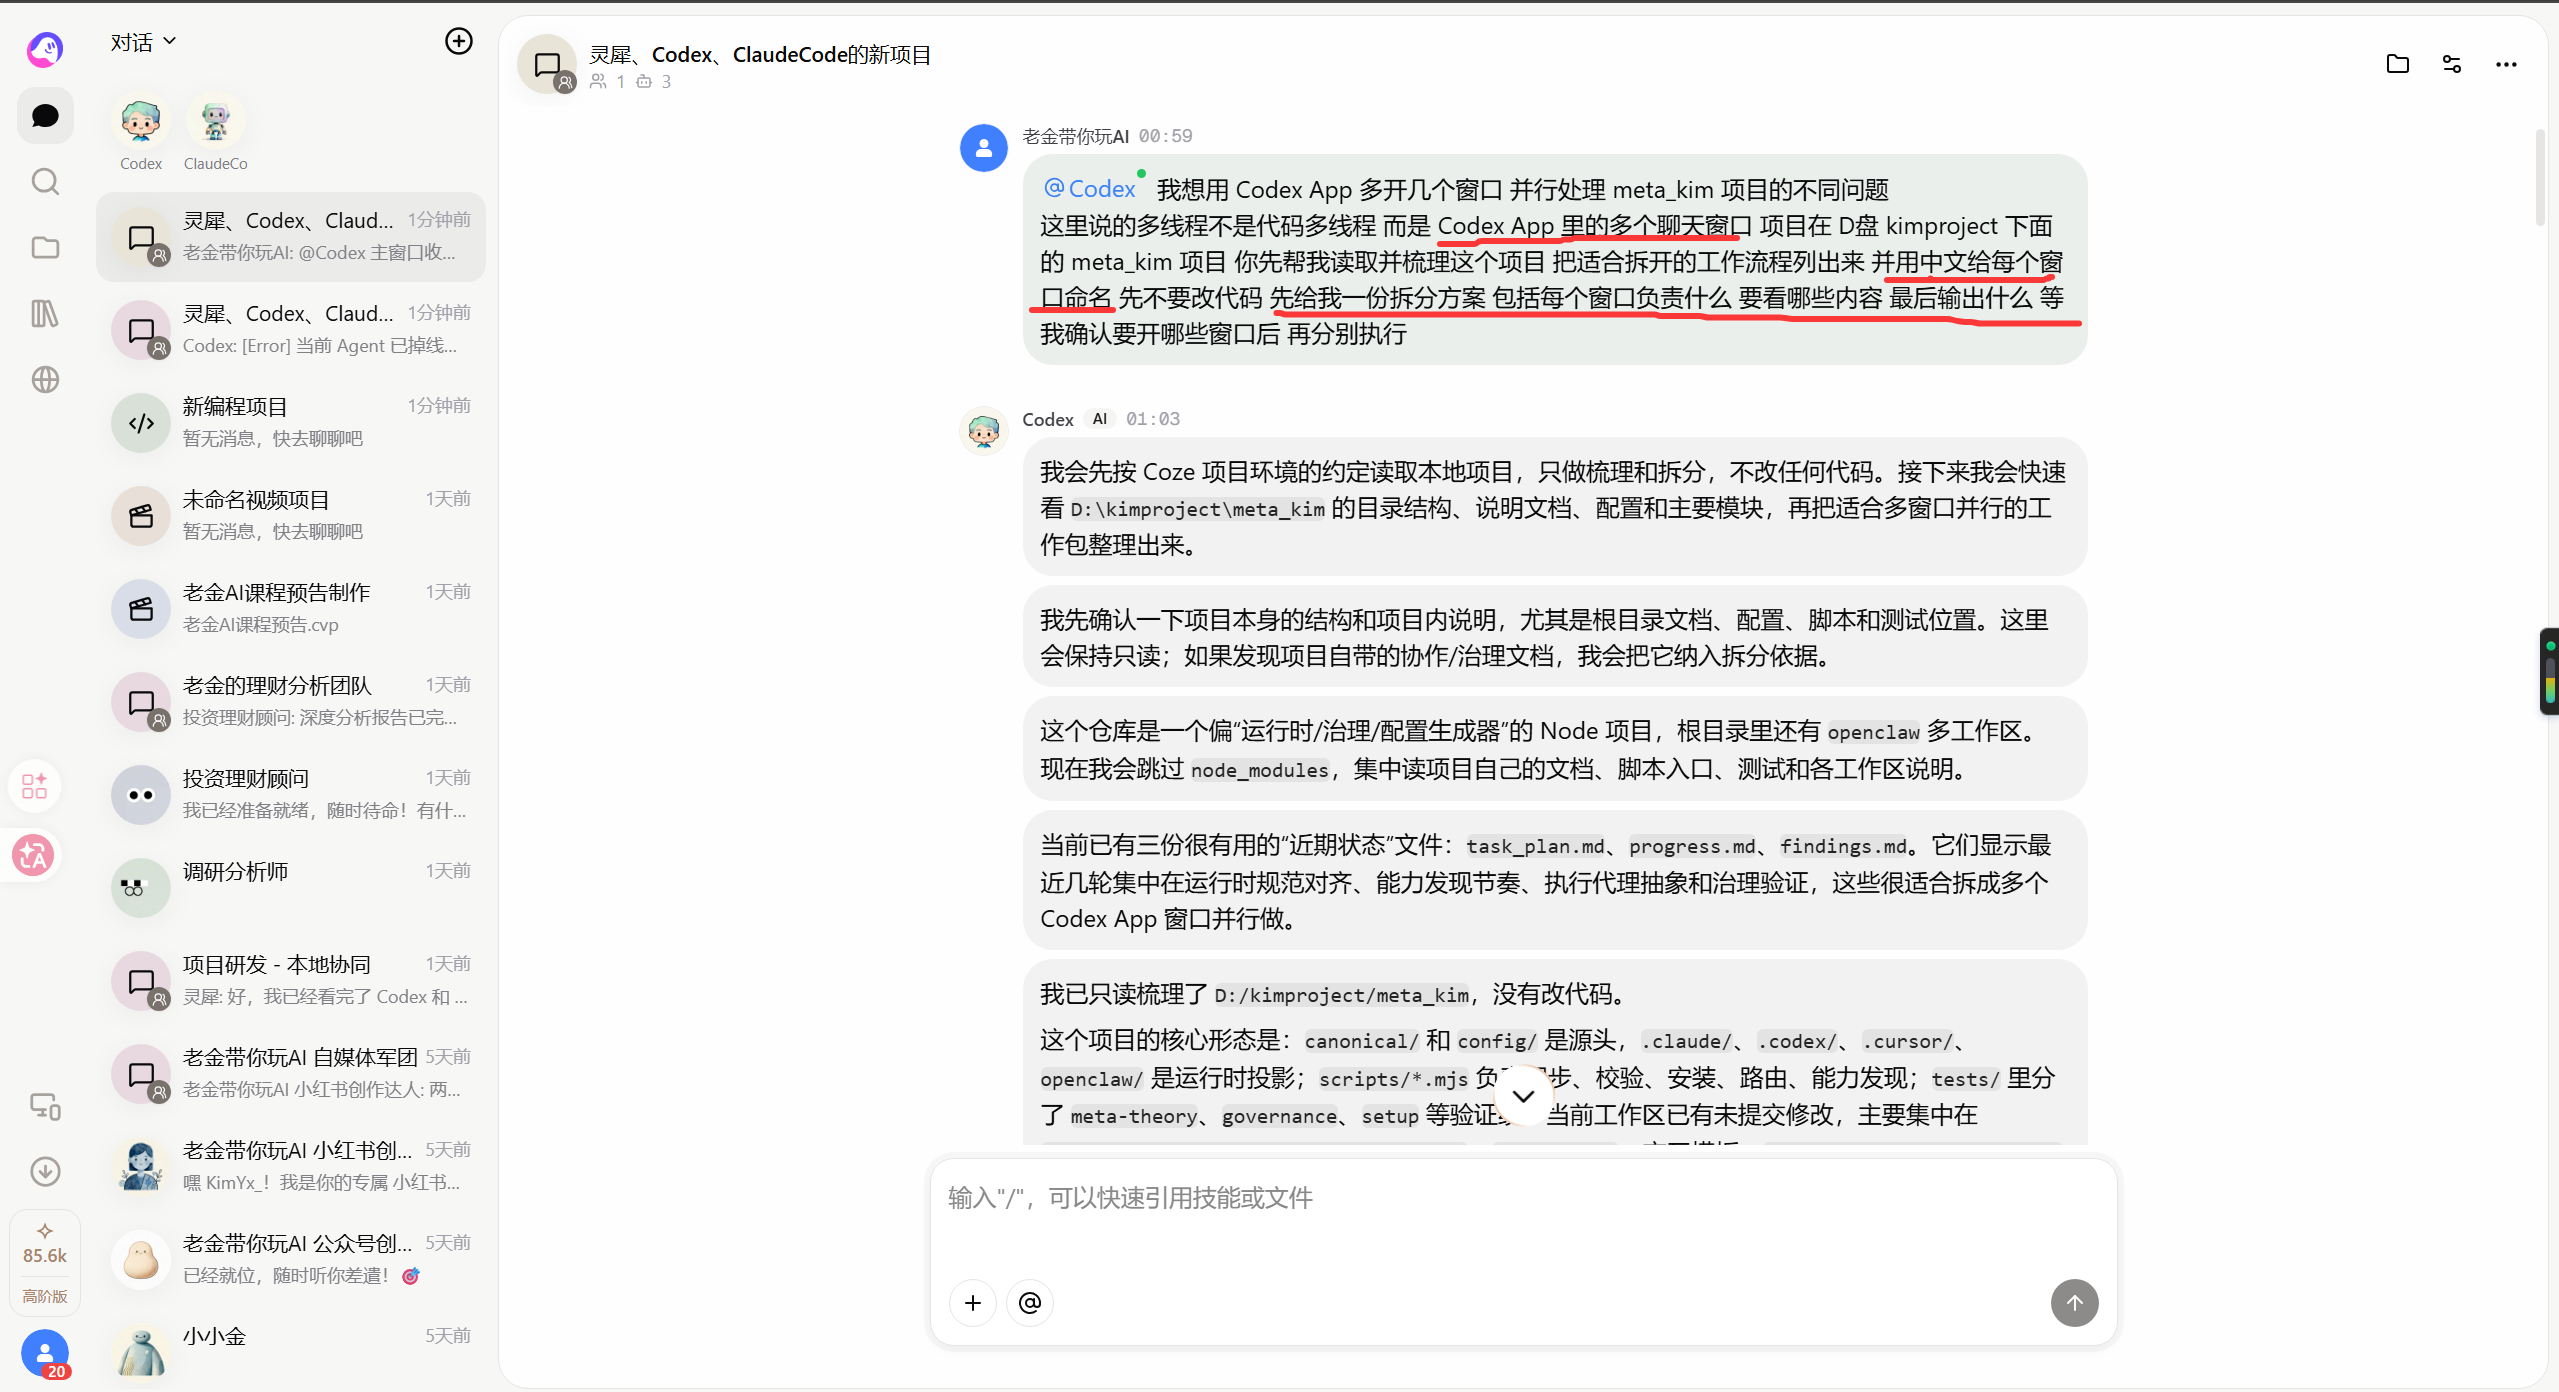Click the @Codex mention in user message

(x=1090, y=189)
